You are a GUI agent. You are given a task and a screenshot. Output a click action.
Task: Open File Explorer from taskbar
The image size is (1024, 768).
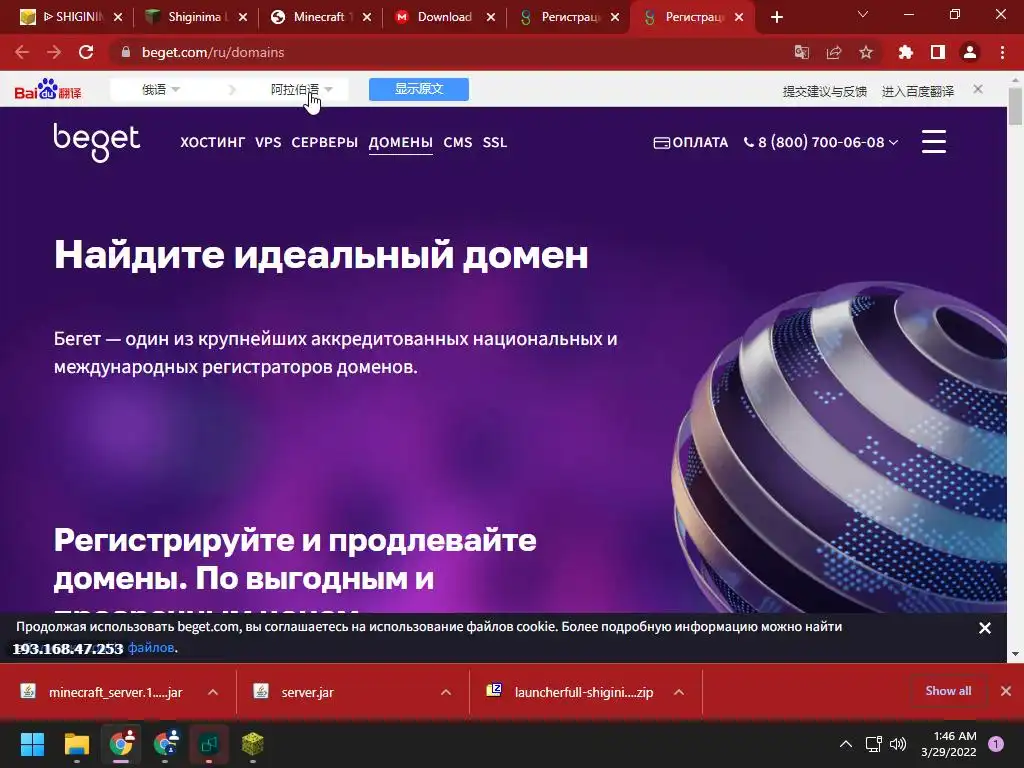(76, 744)
